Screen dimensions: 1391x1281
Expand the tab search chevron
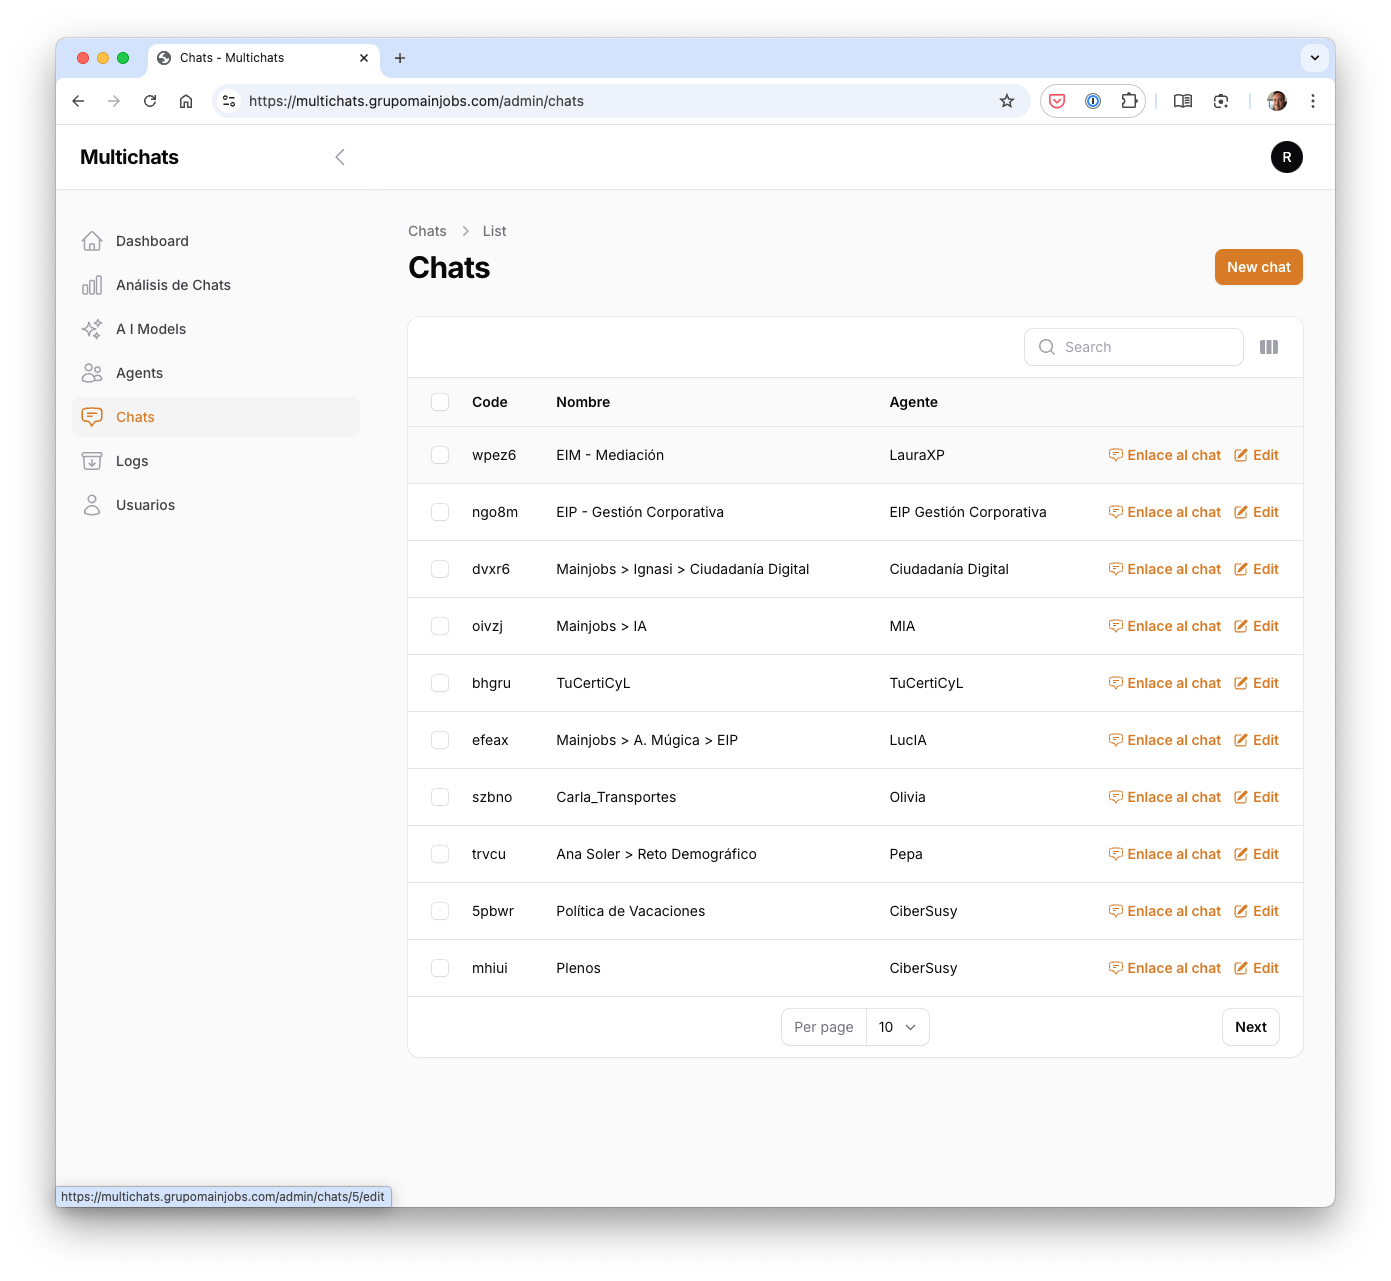pos(1314,58)
